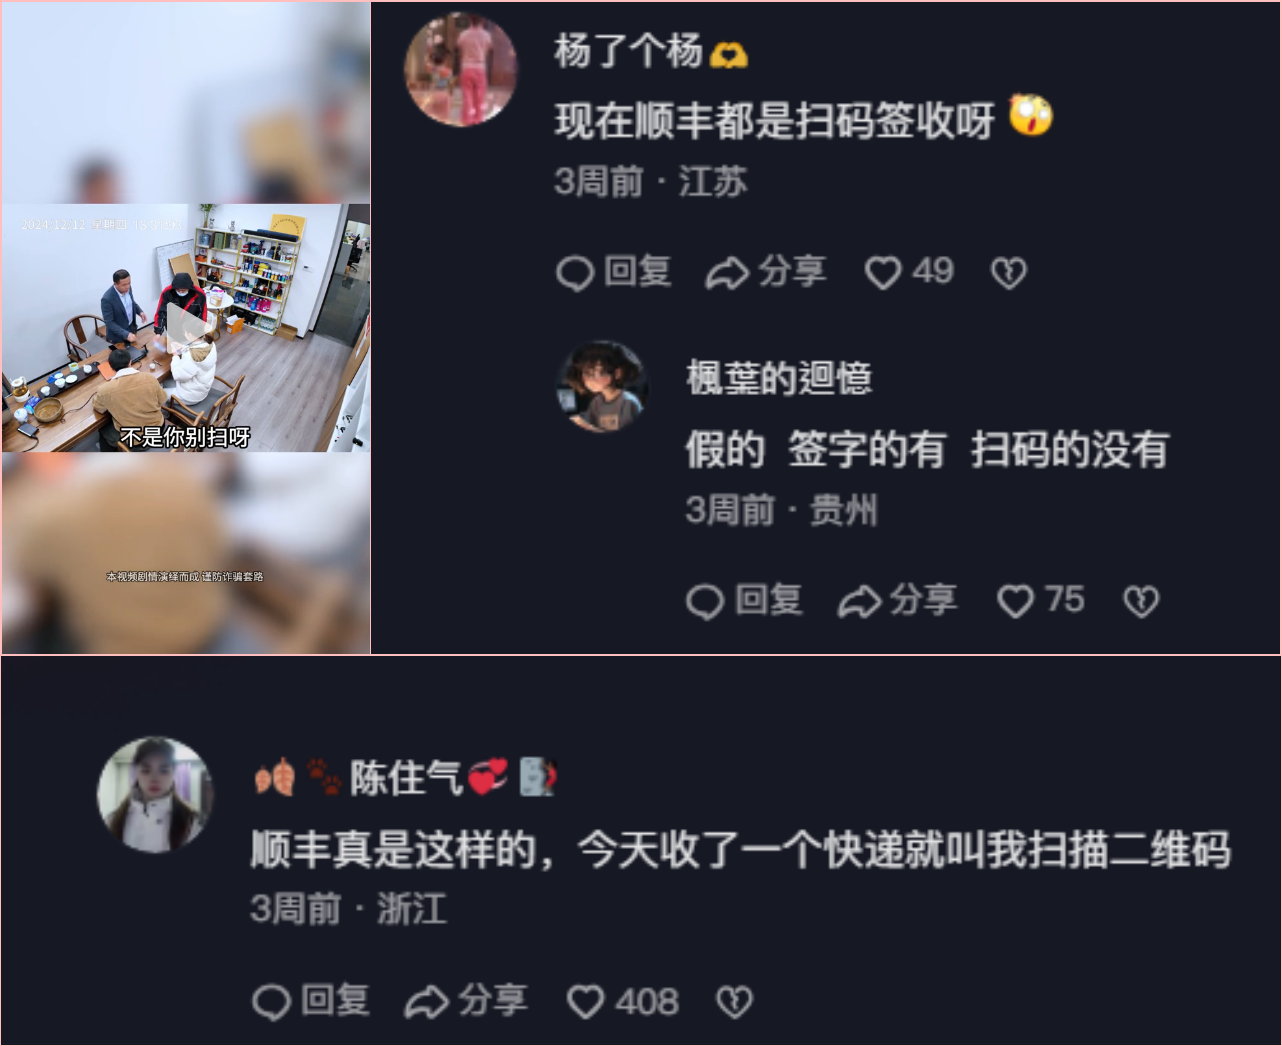Screen dimensions: 1282x1046
Task: Open 陈住气's profile picture
Action: (155, 795)
